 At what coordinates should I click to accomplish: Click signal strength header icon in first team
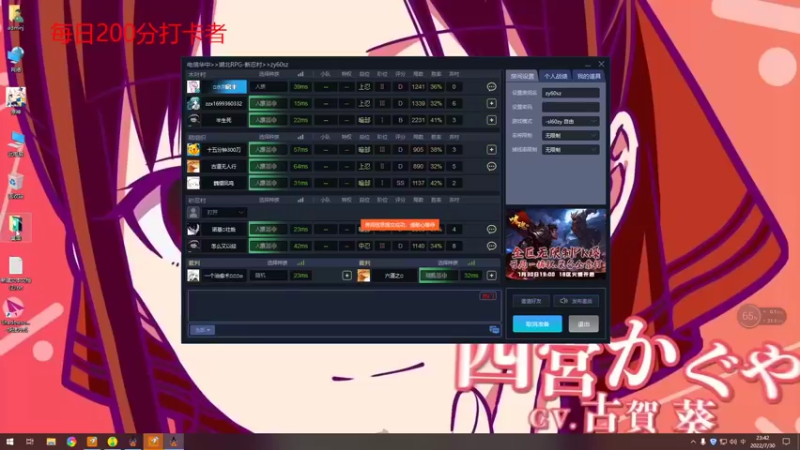pyautogui.click(x=301, y=74)
